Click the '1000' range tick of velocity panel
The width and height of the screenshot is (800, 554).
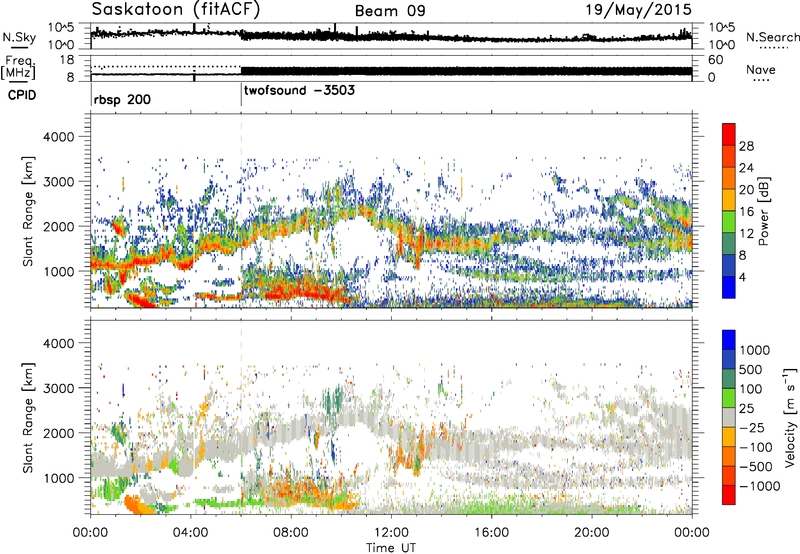[60, 478]
